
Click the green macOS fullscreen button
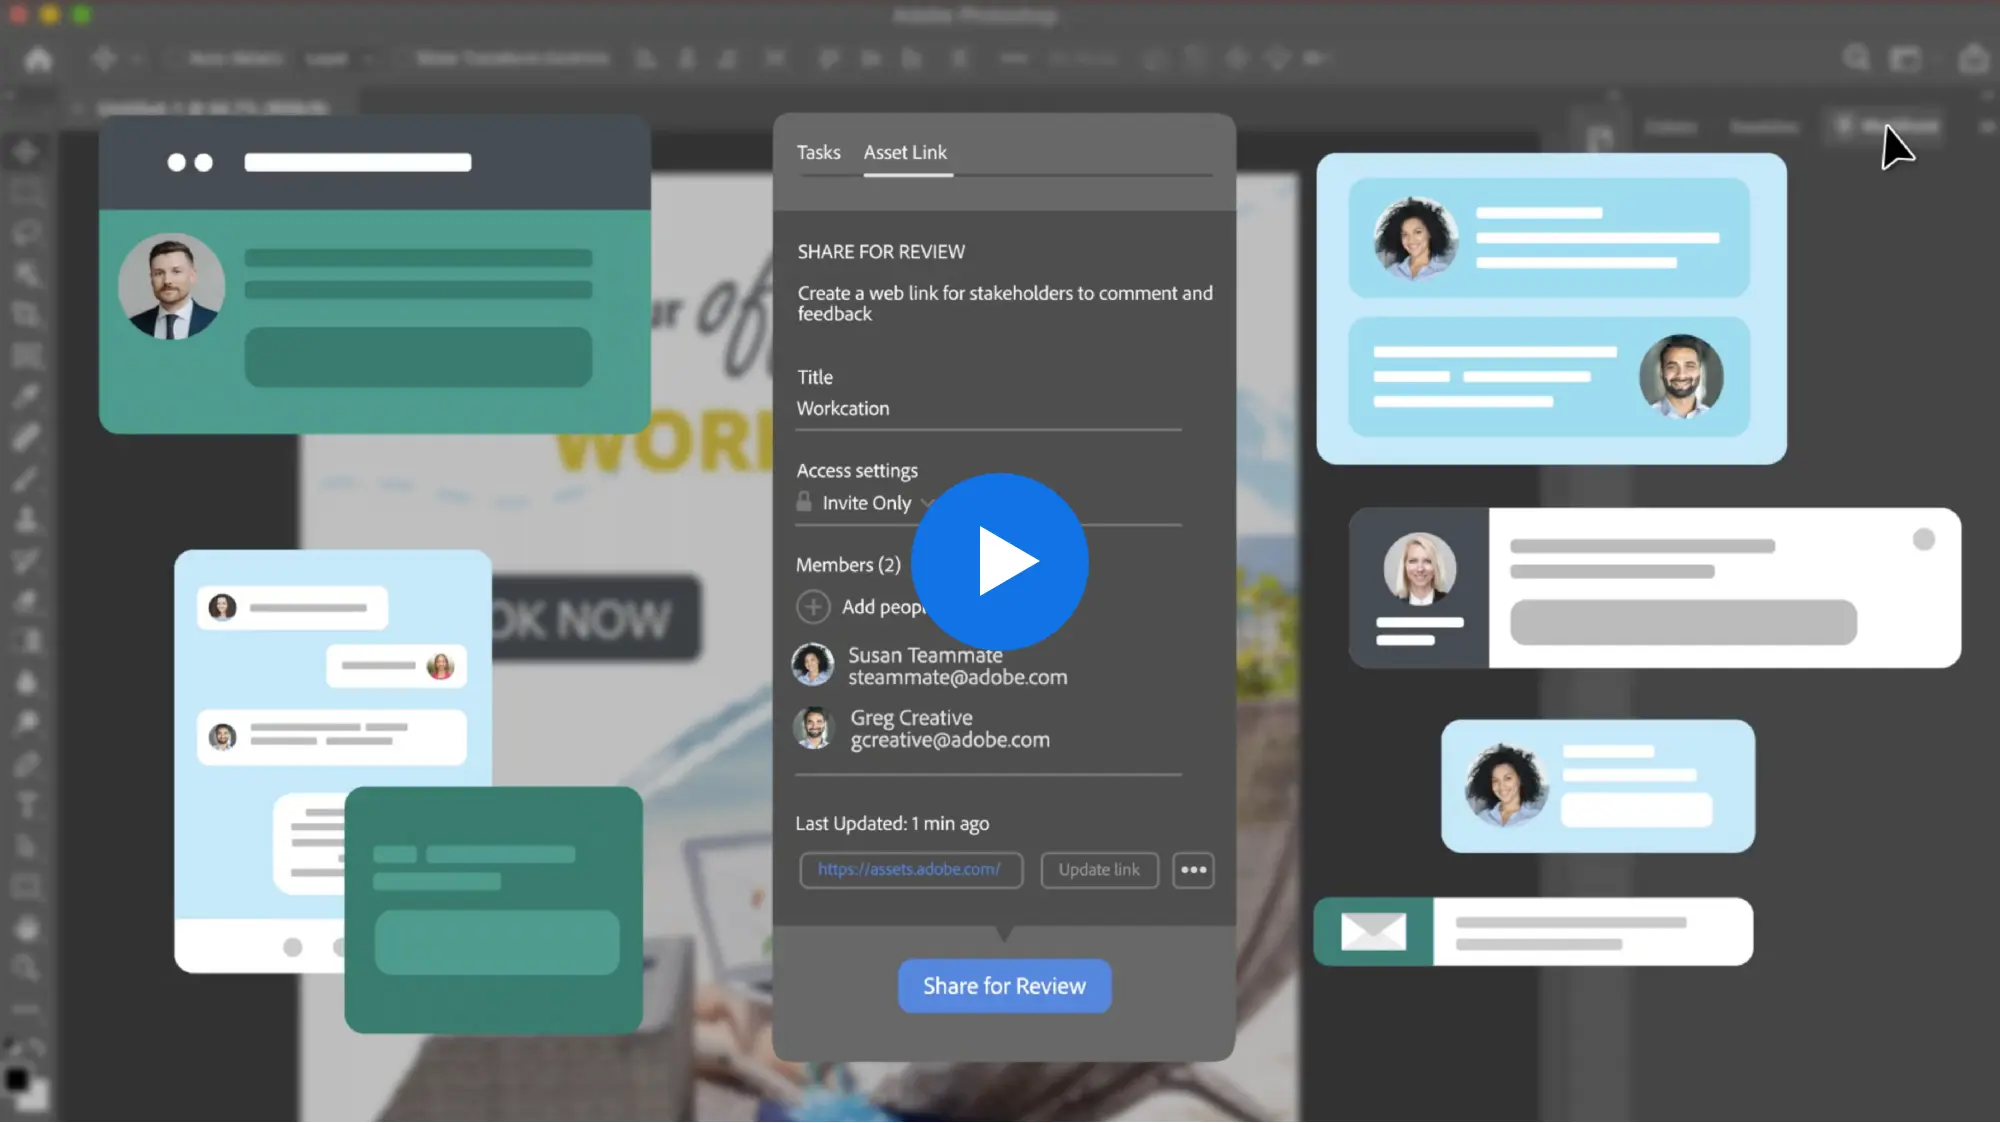(x=82, y=14)
